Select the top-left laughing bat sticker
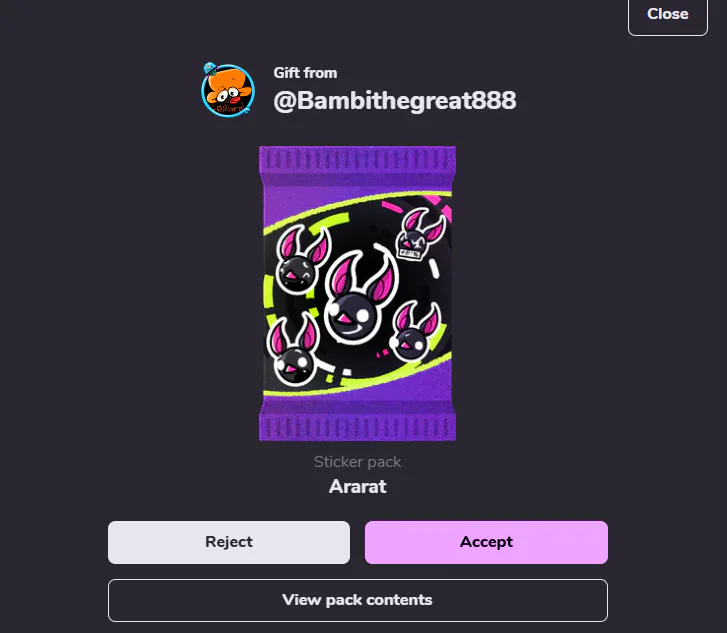Viewport: 727px width, 633px height. 302,260
